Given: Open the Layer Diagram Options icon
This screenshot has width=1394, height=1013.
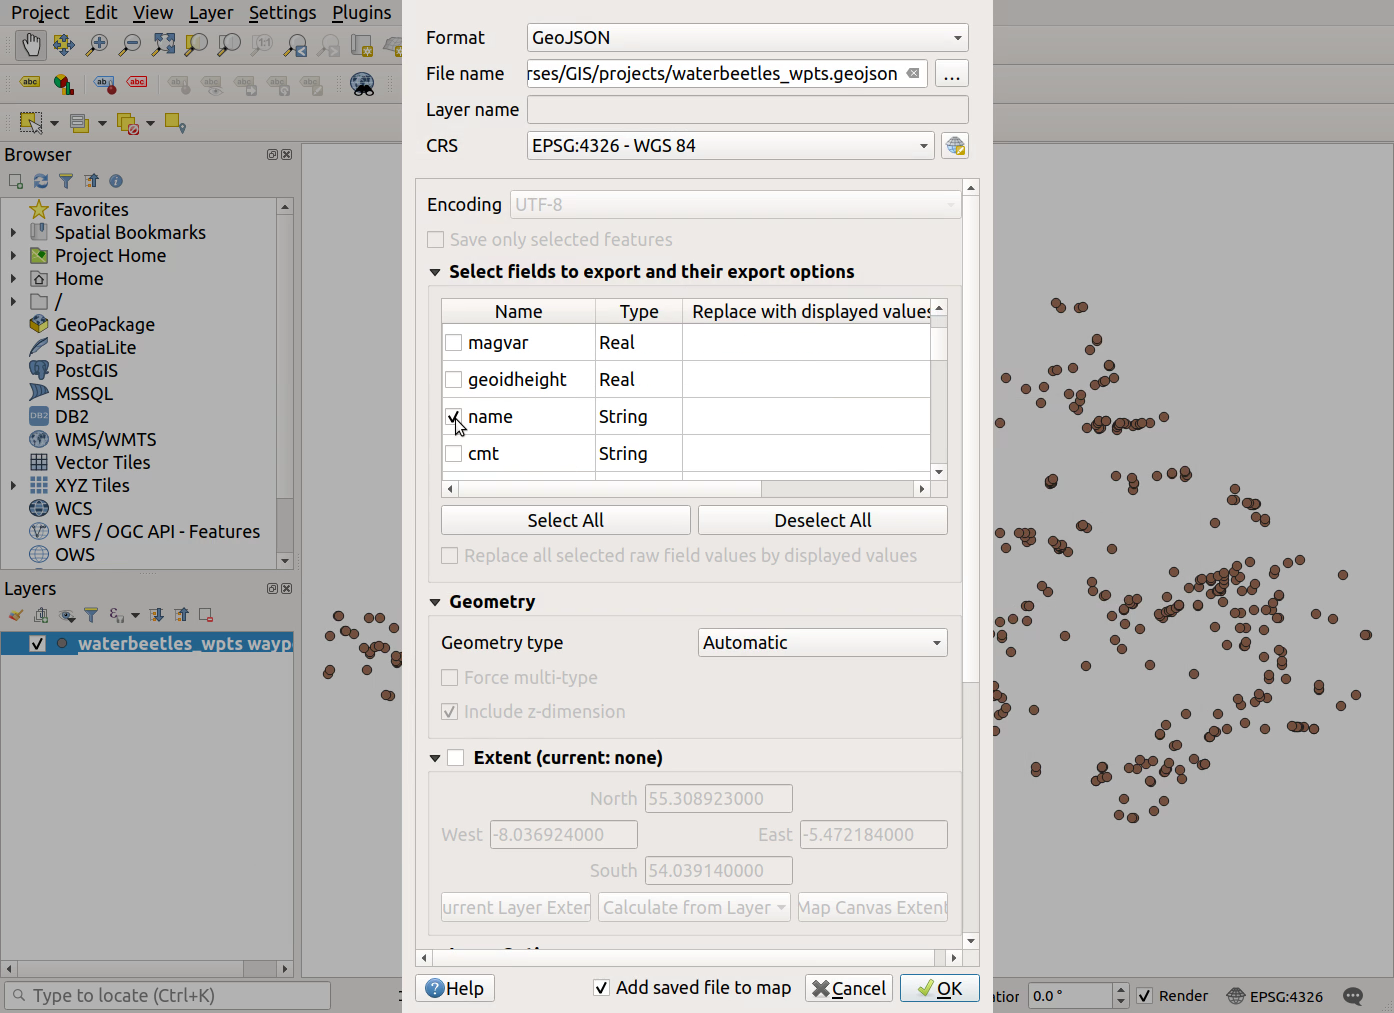Looking at the screenshot, I should pos(64,84).
